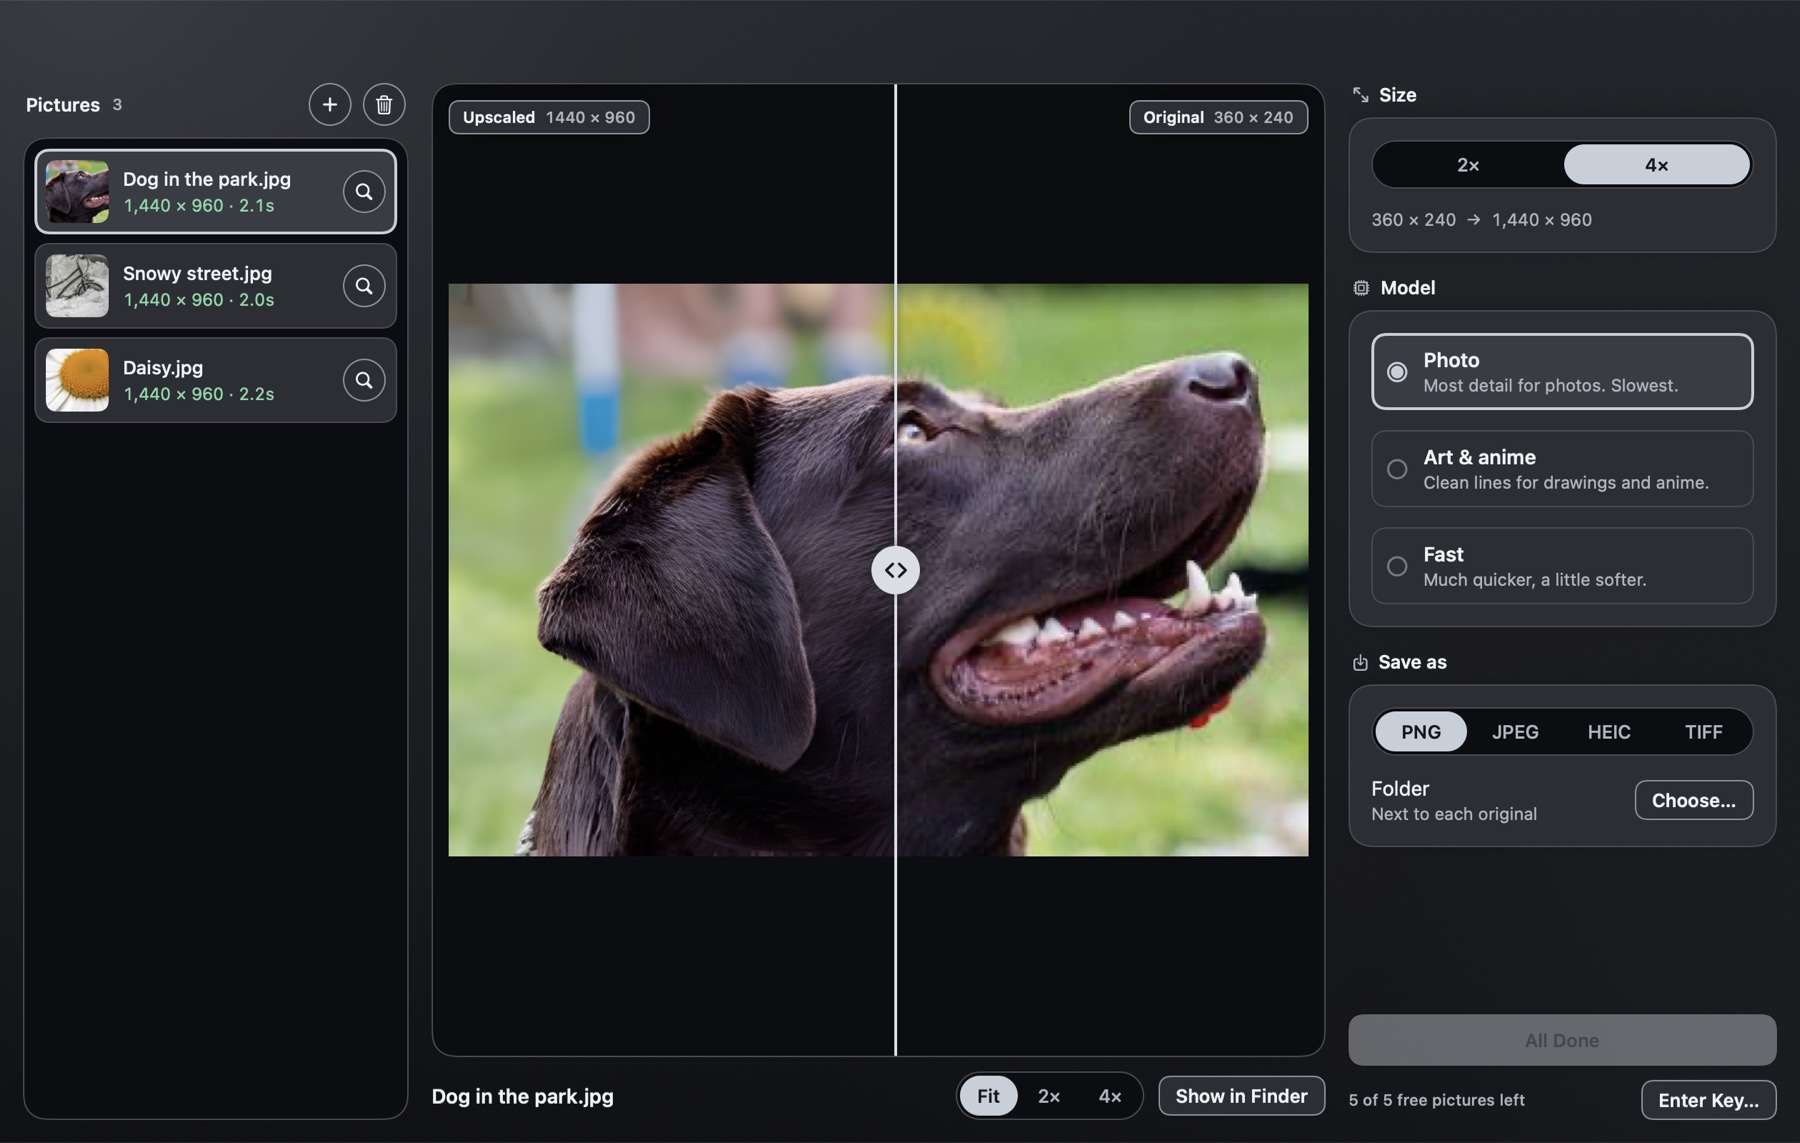Viewport: 1800px width, 1143px height.
Task: Grab the comparison split handle
Action: click(895, 570)
